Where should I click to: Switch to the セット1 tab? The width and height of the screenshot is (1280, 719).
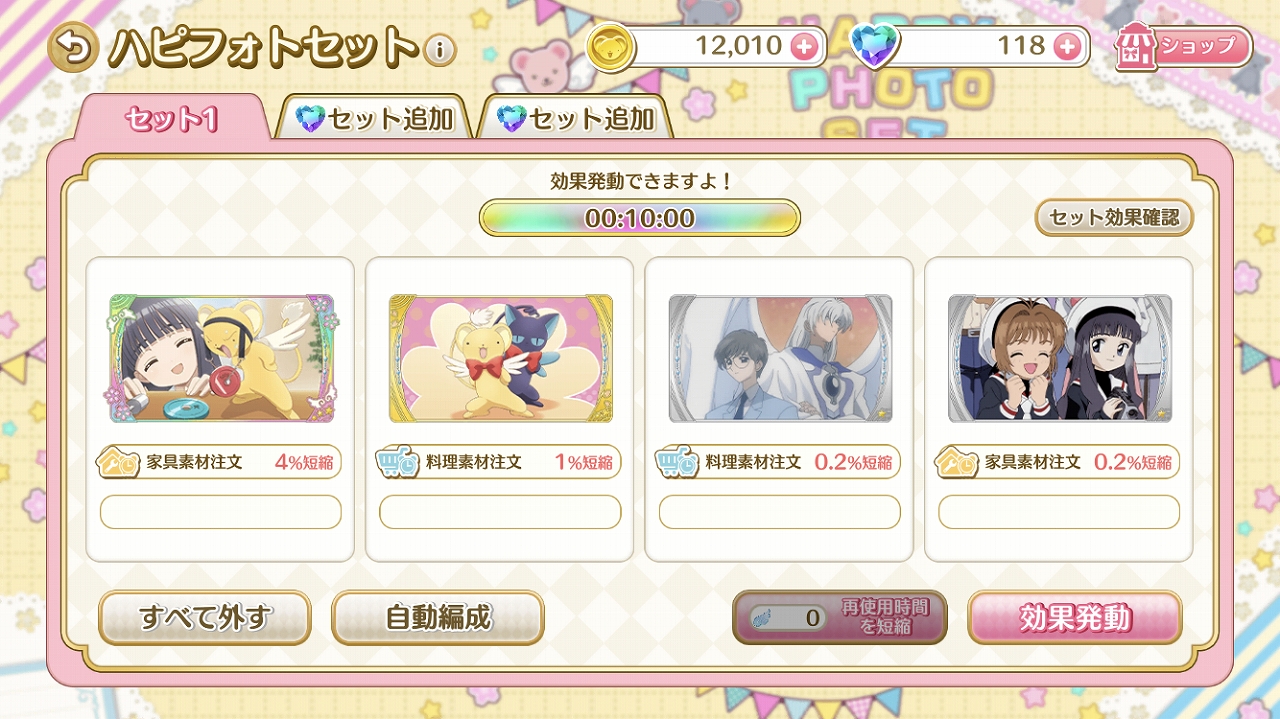tap(171, 119)
